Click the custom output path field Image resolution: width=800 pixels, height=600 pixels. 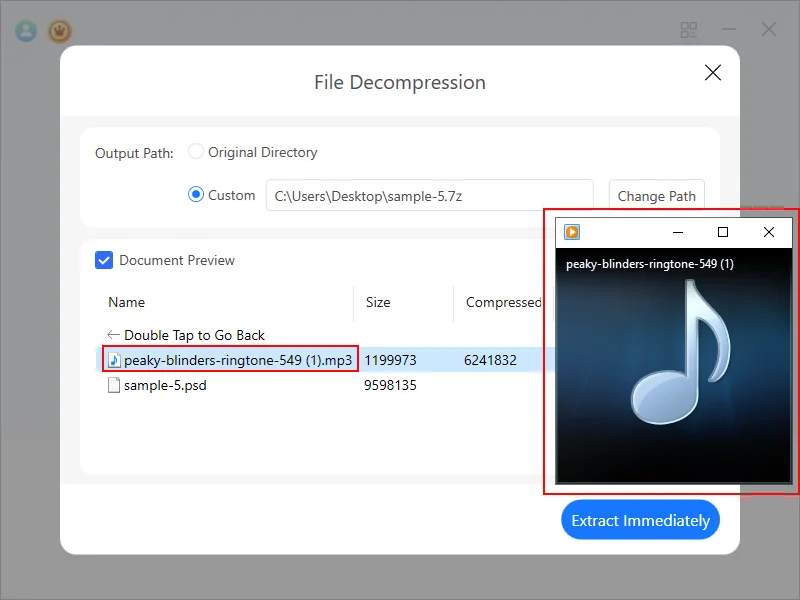pyautogui.click(x=429, y=196)
